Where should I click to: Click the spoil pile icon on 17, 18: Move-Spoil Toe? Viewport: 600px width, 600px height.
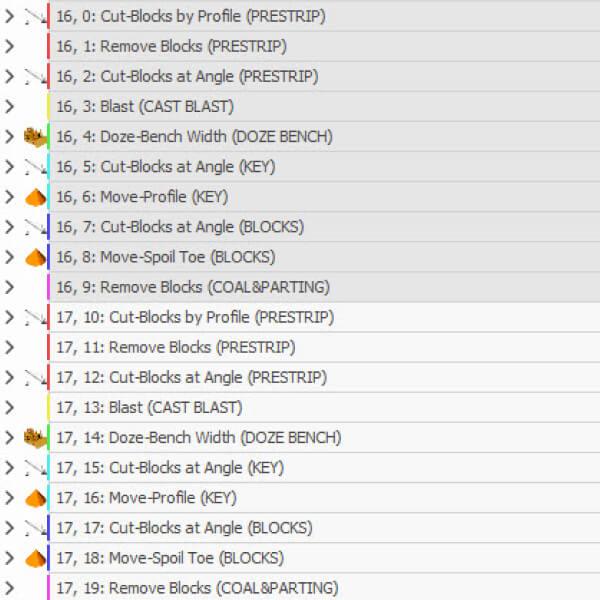tap(34, 558)
